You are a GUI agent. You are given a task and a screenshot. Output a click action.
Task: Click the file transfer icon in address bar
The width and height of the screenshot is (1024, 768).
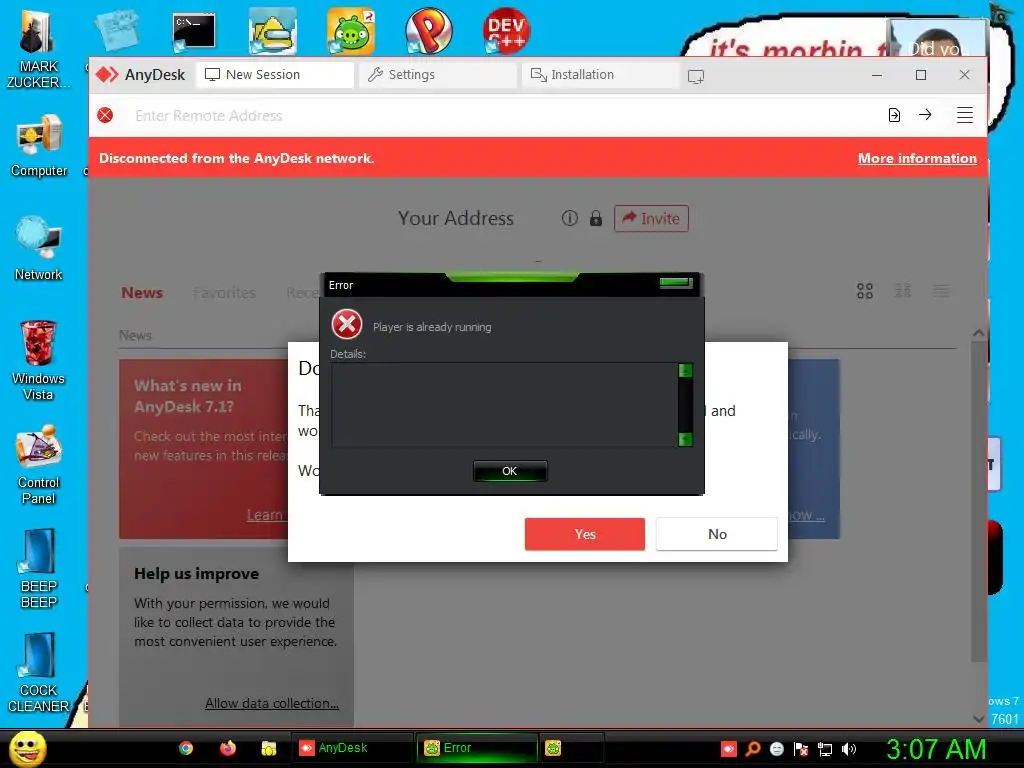[x=894, y=116]
